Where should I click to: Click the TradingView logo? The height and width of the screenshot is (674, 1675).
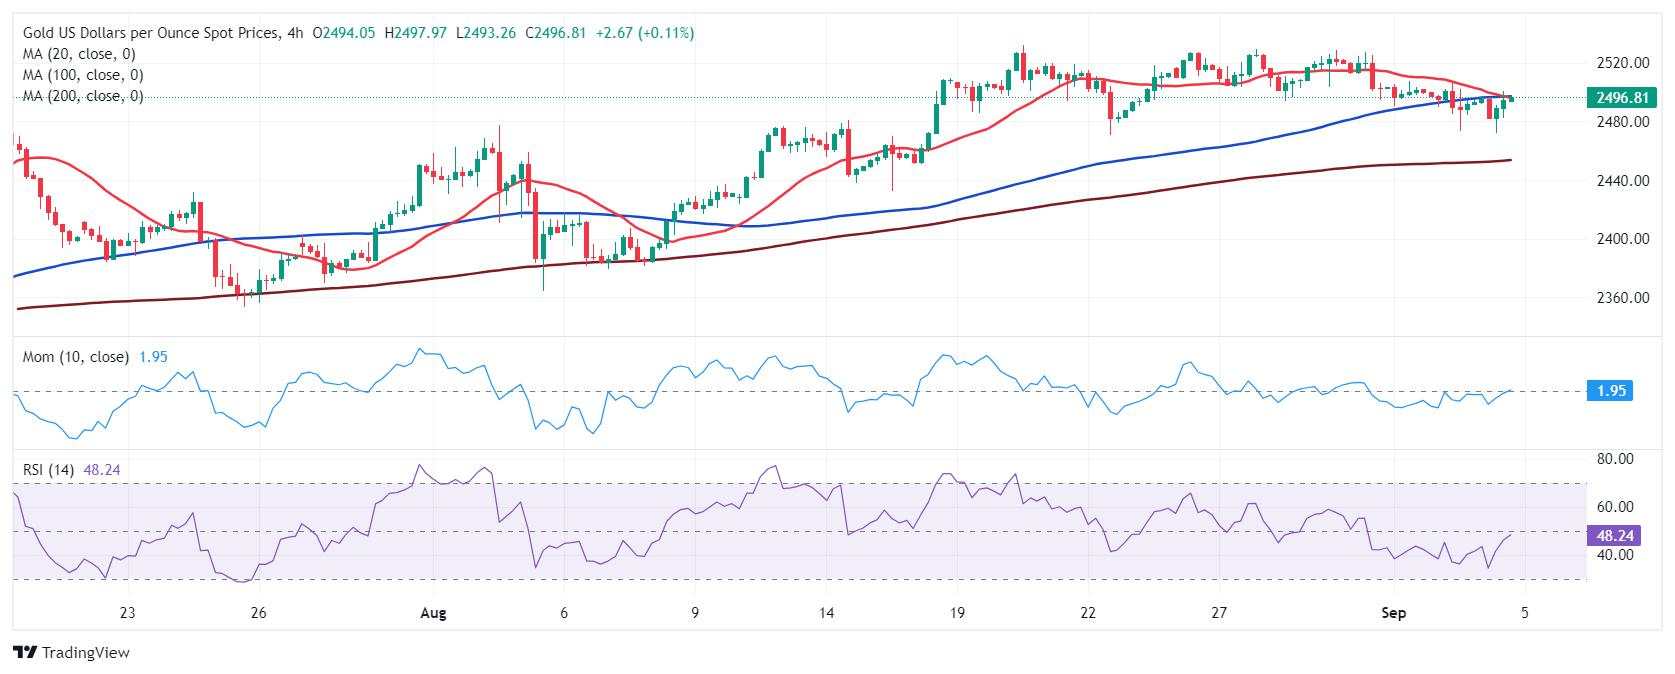(x=72, y=652)
